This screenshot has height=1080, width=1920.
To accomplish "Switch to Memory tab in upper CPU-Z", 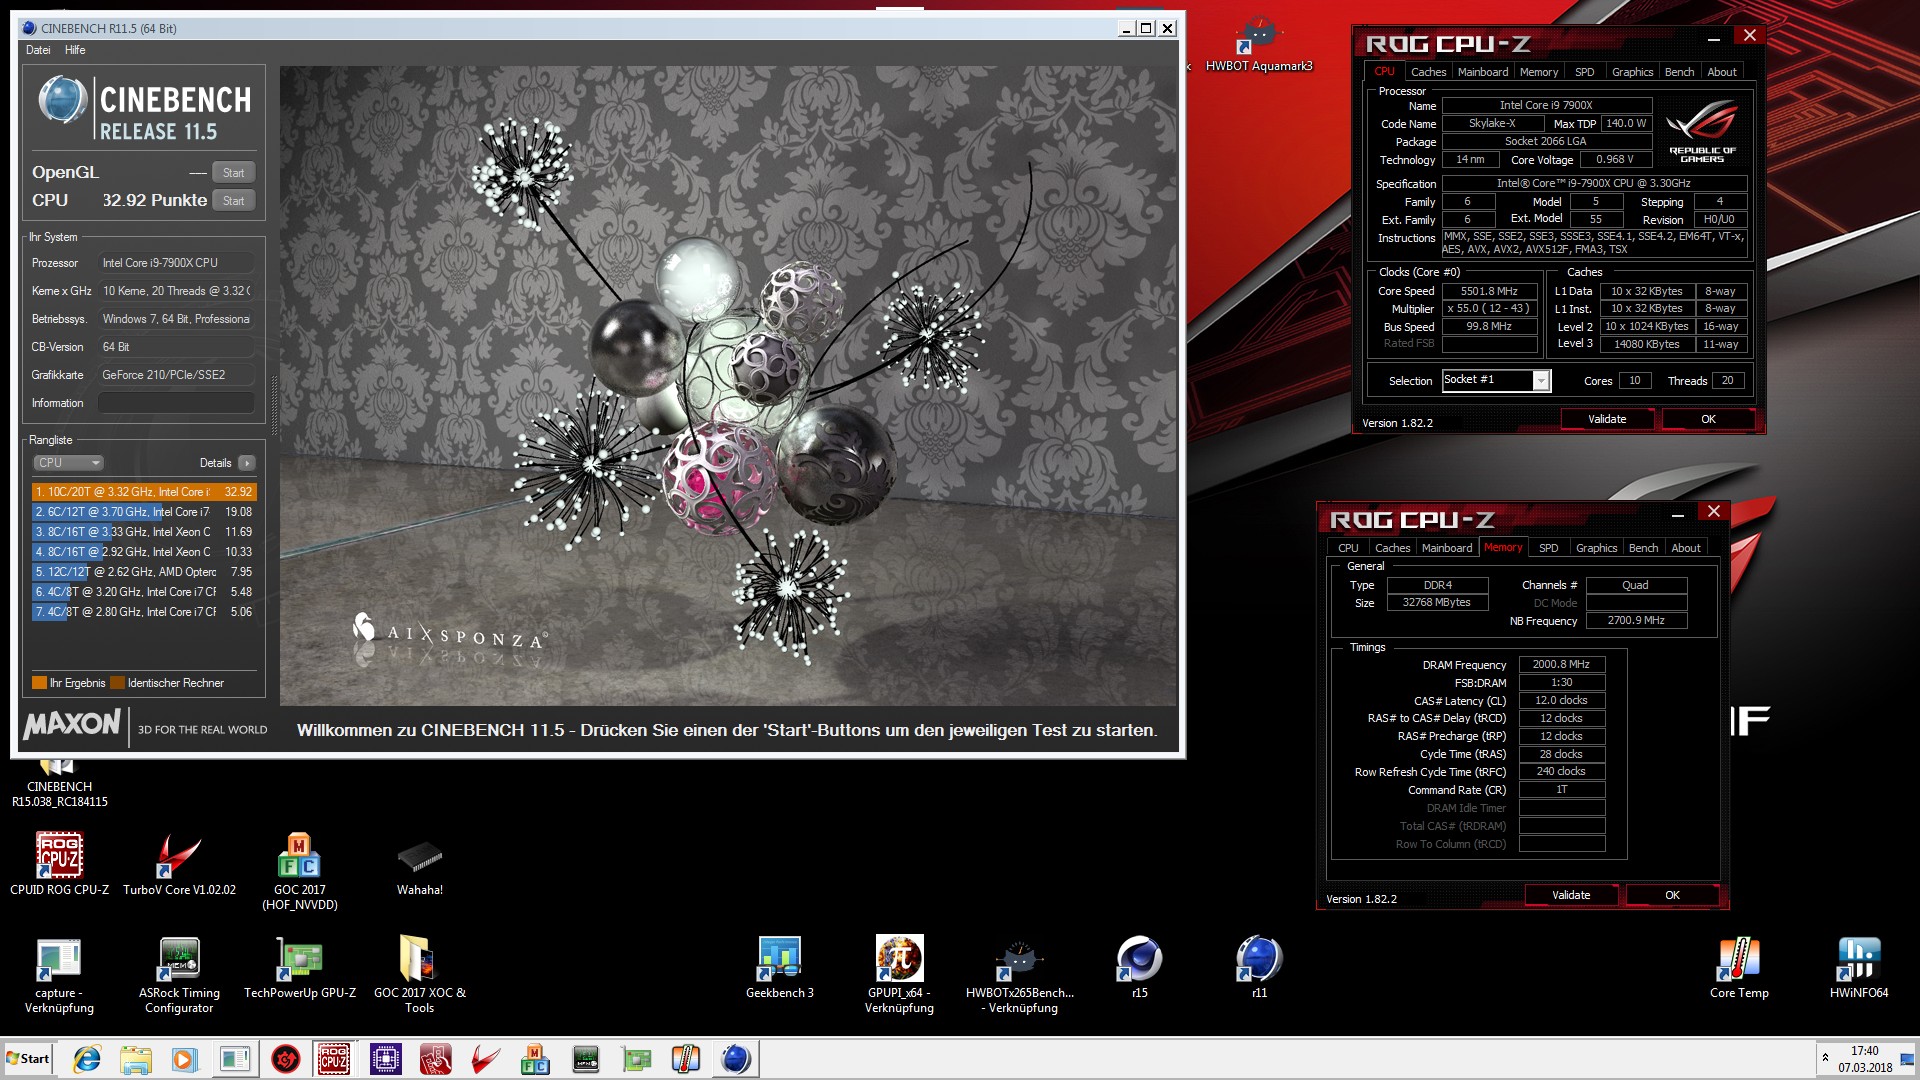I will 1539,72.
